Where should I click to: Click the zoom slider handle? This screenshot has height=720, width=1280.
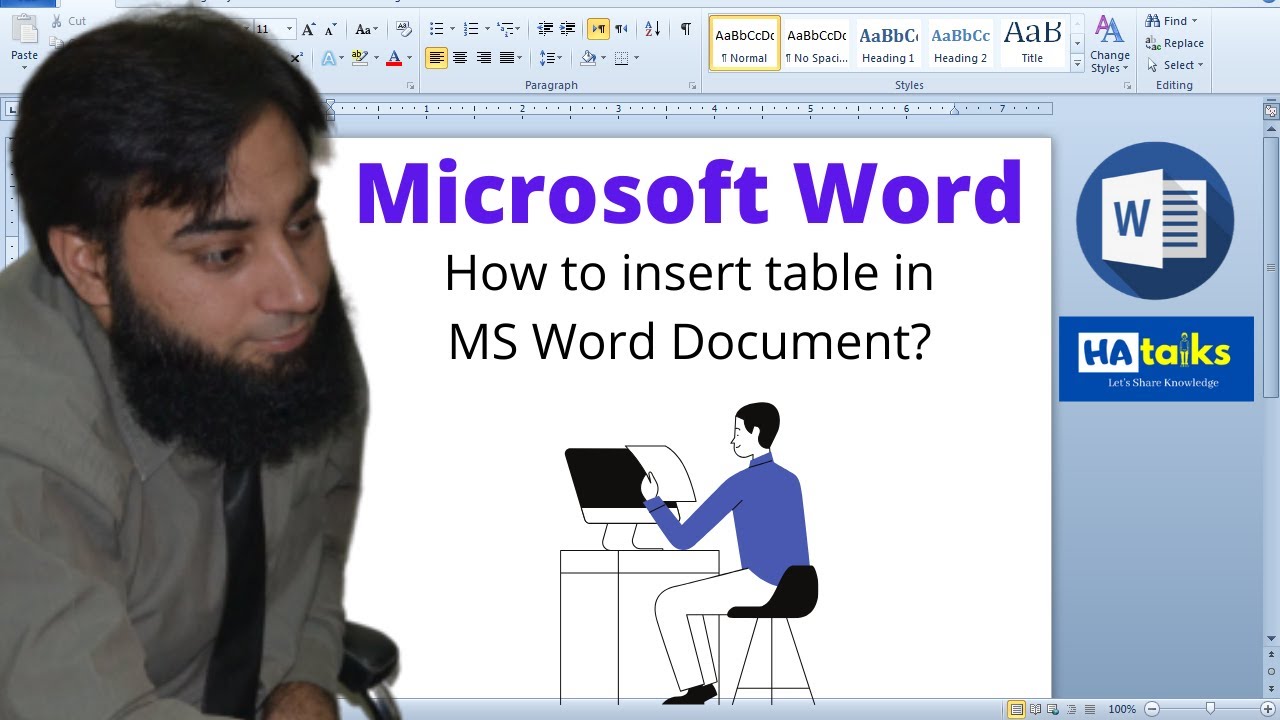[1210, 709]
